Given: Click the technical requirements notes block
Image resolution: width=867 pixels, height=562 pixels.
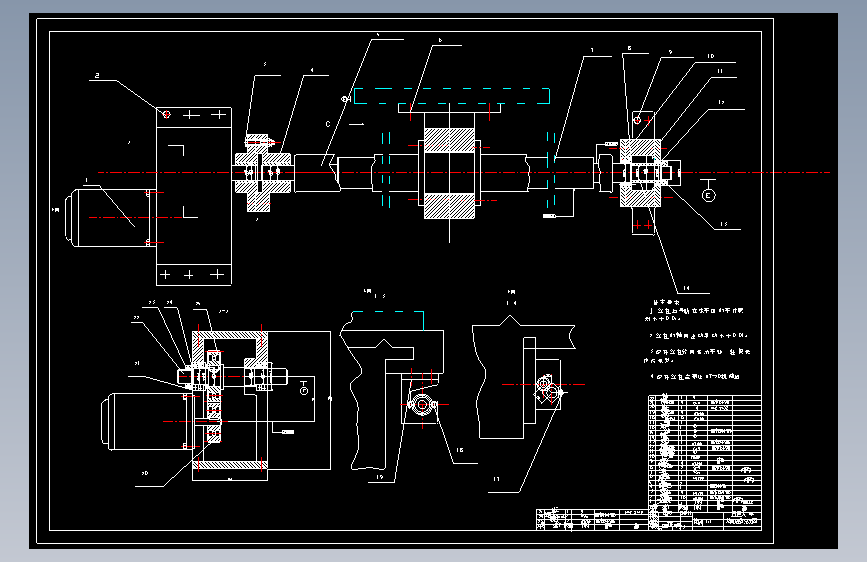Looking at the screenshot, I should tap(697, 340).
